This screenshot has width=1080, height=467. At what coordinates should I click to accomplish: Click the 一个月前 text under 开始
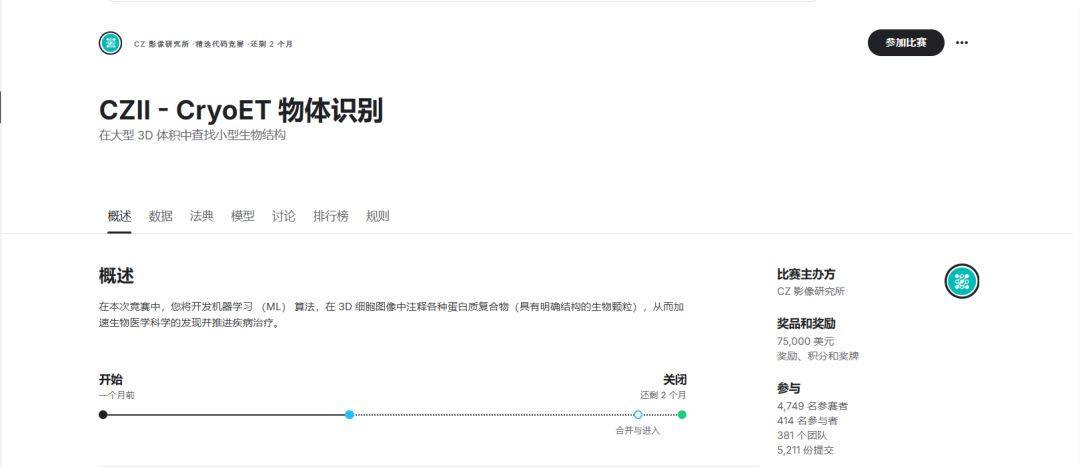pyautogui.click(x=116, y=395)
